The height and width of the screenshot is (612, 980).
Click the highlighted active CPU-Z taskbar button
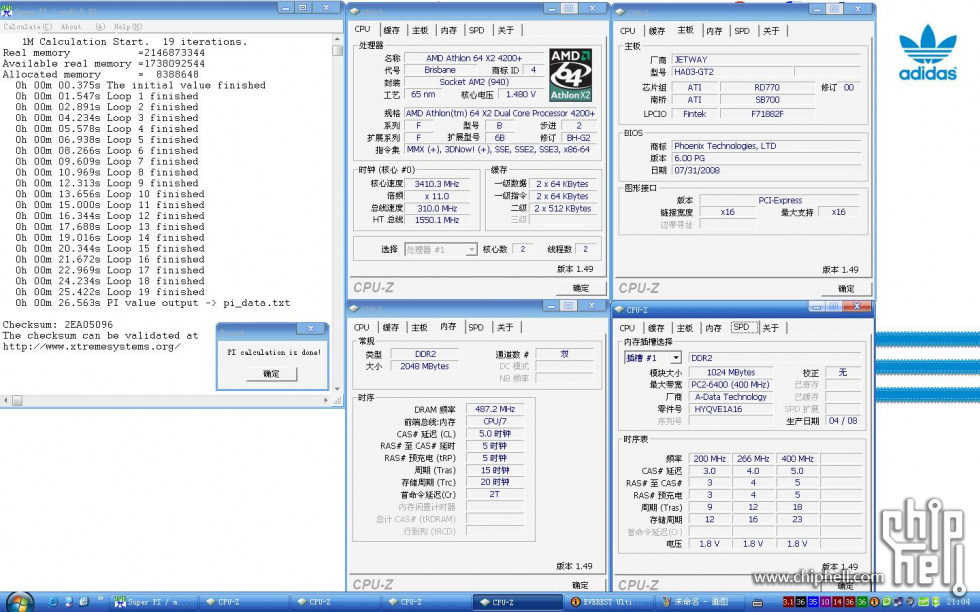tap(518, 602)
